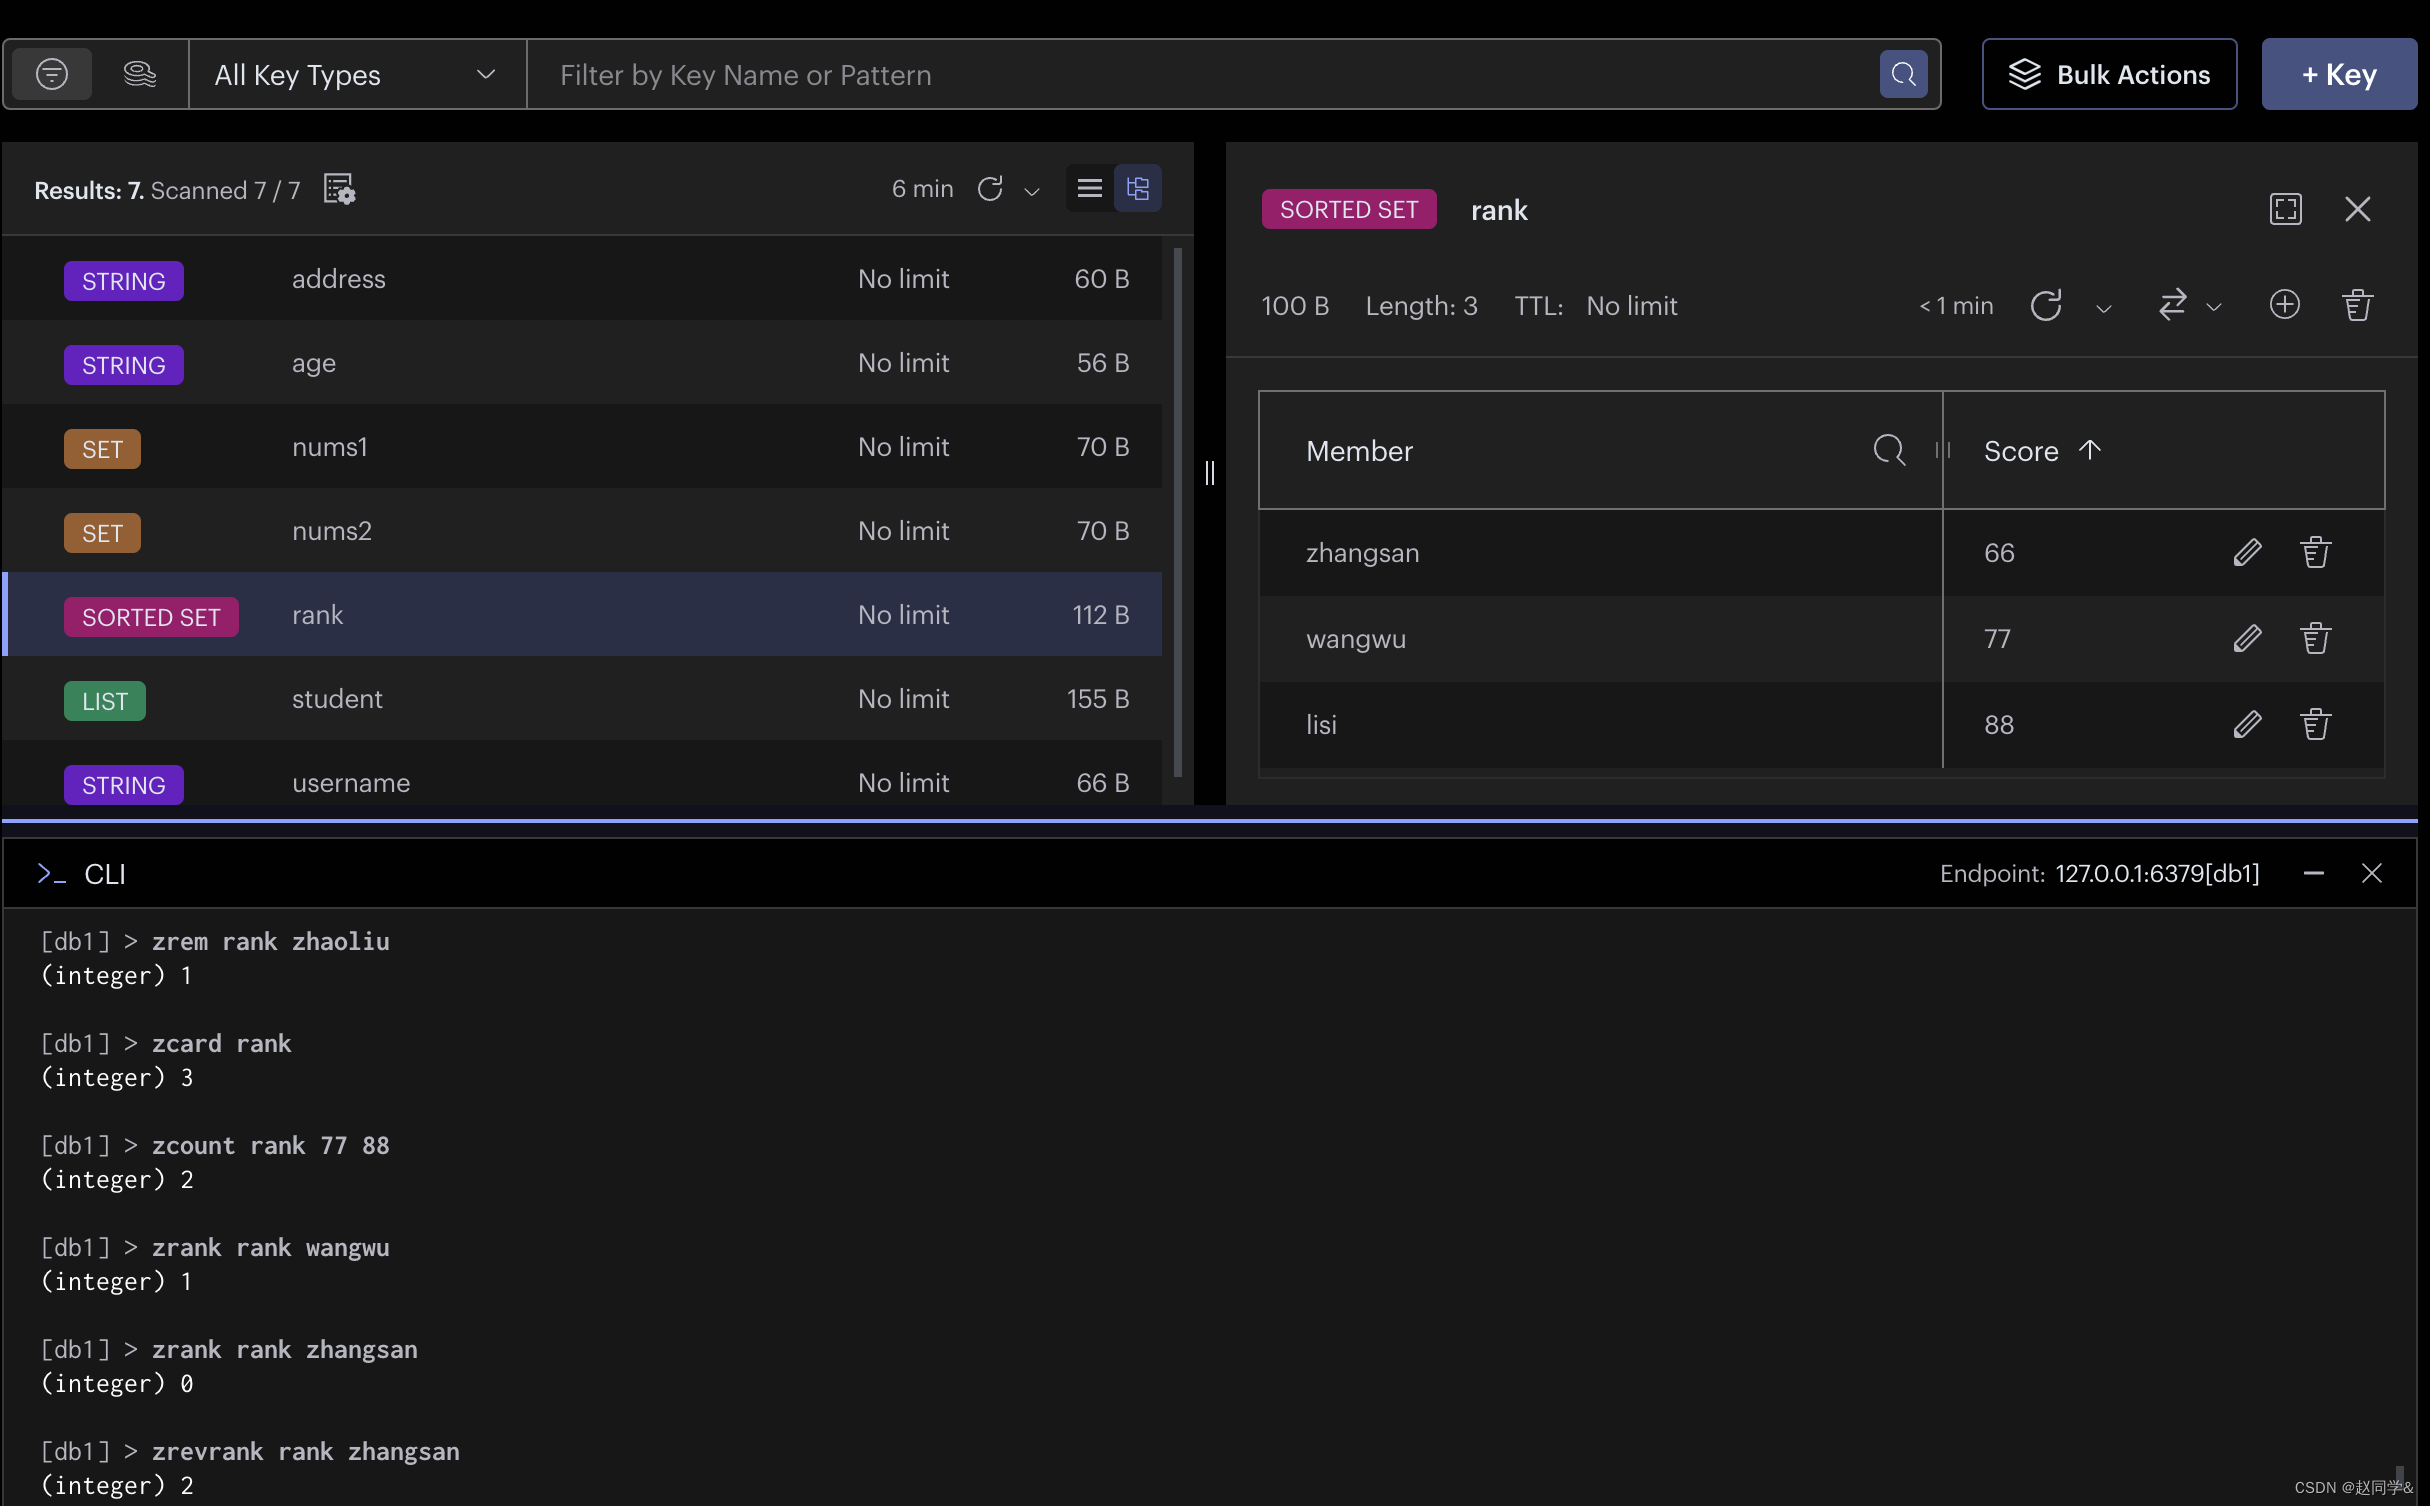Screen dimensions: 2430x1506
Task: Open the All Key Types dropdown
Action: click(x=357, y=75)
